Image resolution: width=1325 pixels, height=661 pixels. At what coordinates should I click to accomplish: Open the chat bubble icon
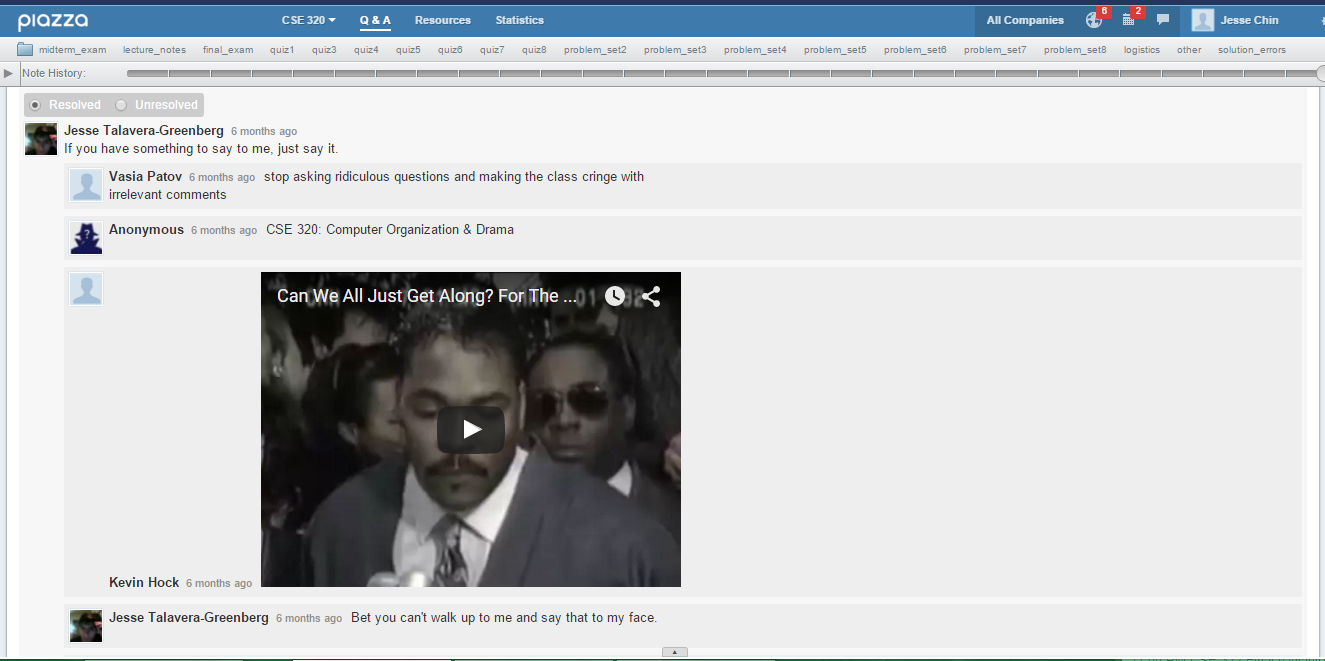click(1163, 20)
